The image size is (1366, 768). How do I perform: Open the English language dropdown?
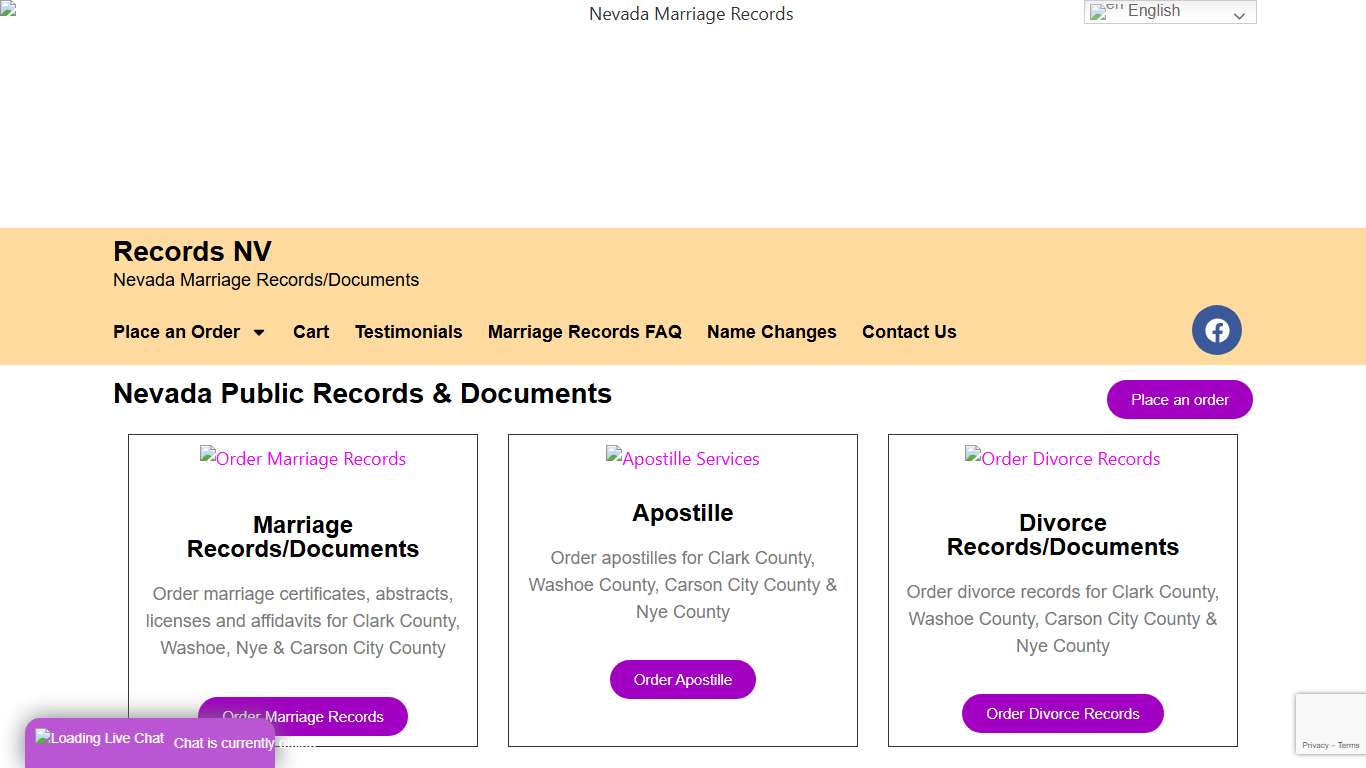pos(1170,11)
